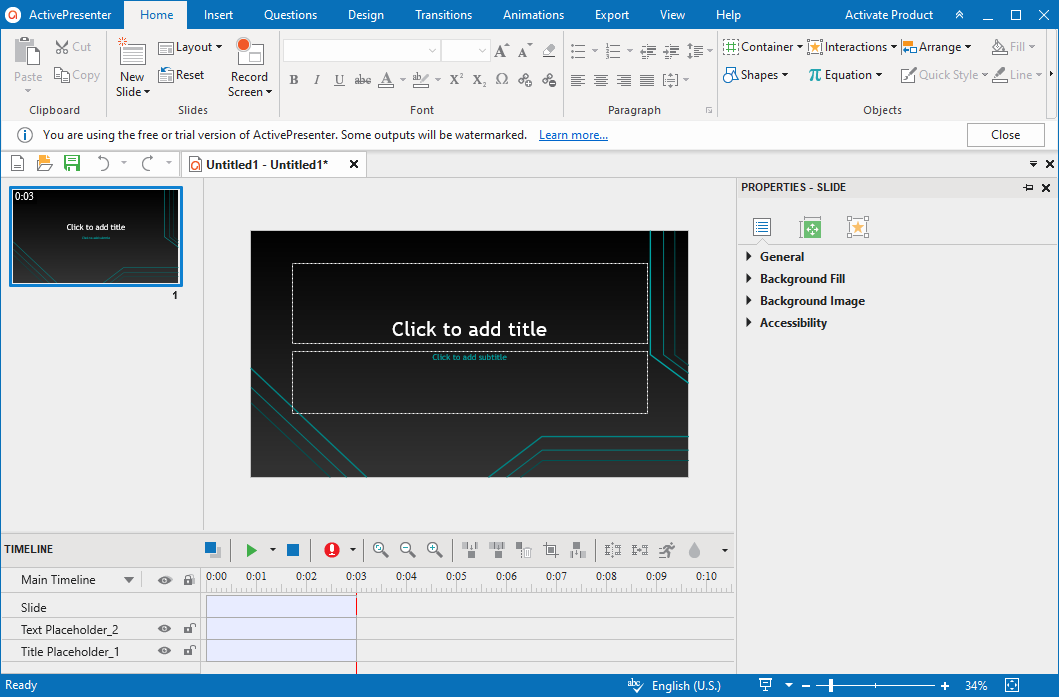Click the New Slide icon
This screenshot has width=1059, height=697.
131,52
